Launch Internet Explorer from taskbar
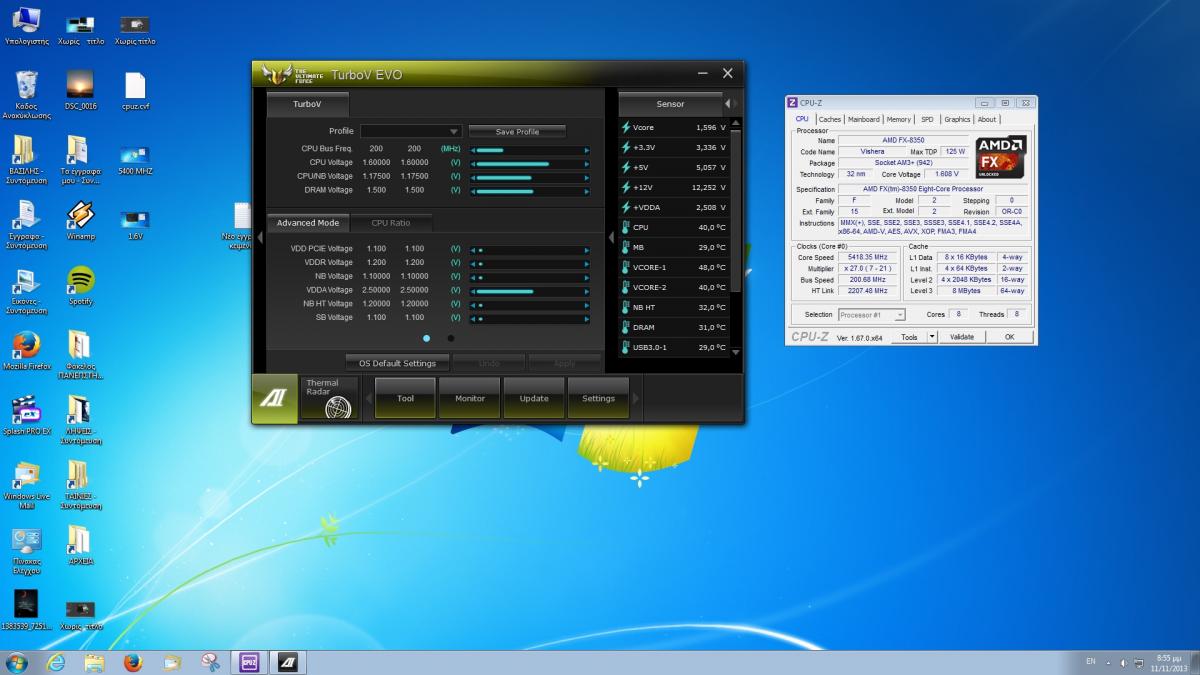The image size is (1200, 675). point(56,662)
